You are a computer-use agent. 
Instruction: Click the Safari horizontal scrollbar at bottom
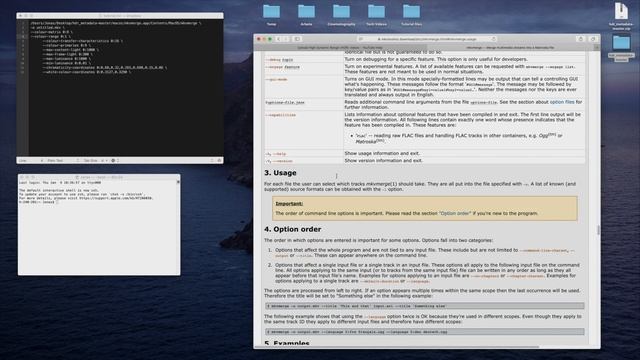pyautogui.click(x=397, y=347)
